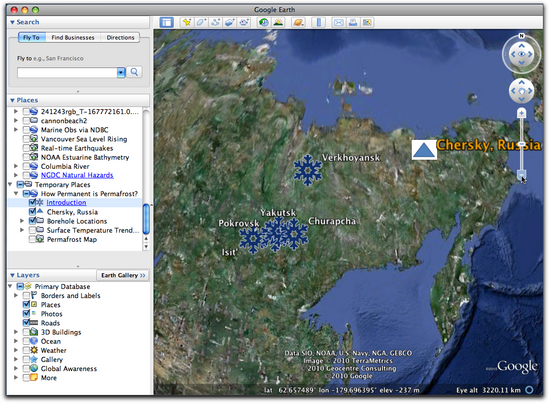
Task: Click the Chersky, Russia triangle placemark
Action: click(424, 150)
